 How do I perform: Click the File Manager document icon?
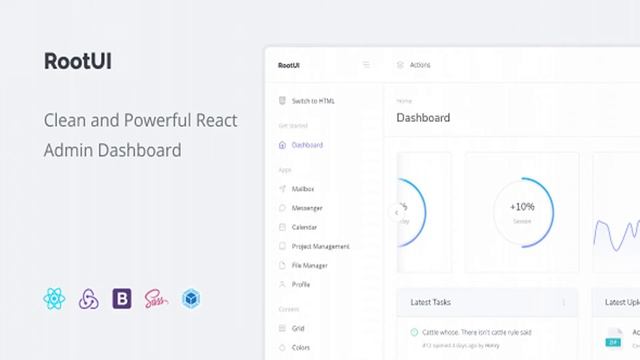click(x=282, y=265)
